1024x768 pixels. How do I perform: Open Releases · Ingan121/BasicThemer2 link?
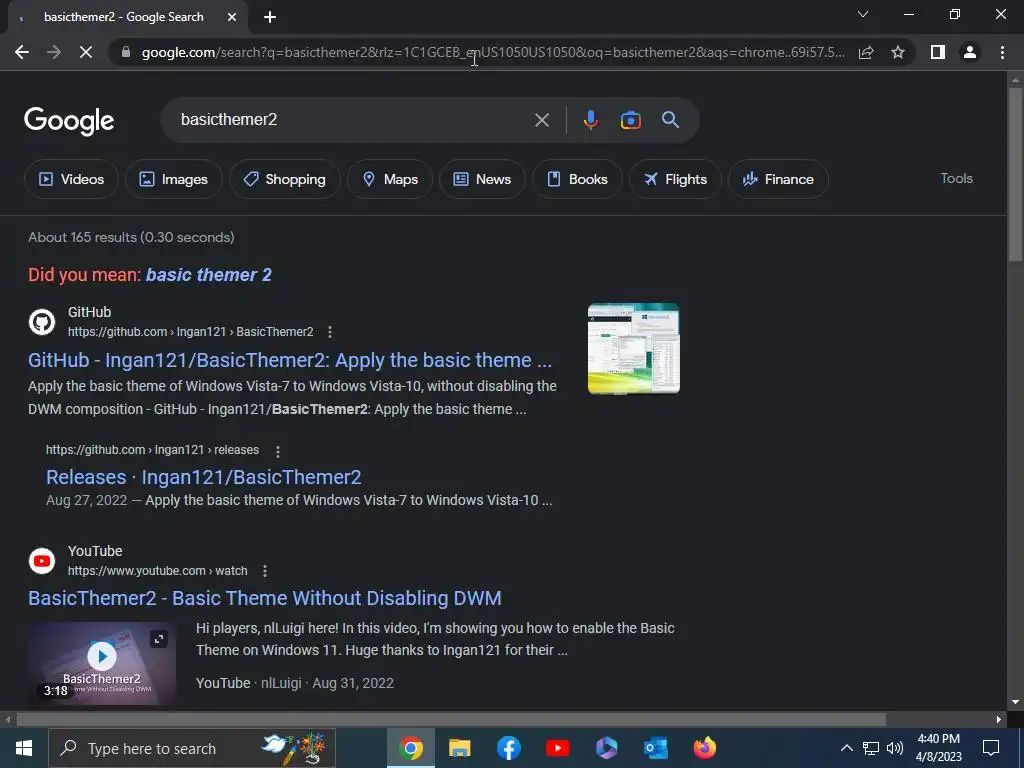click(204, 477)
